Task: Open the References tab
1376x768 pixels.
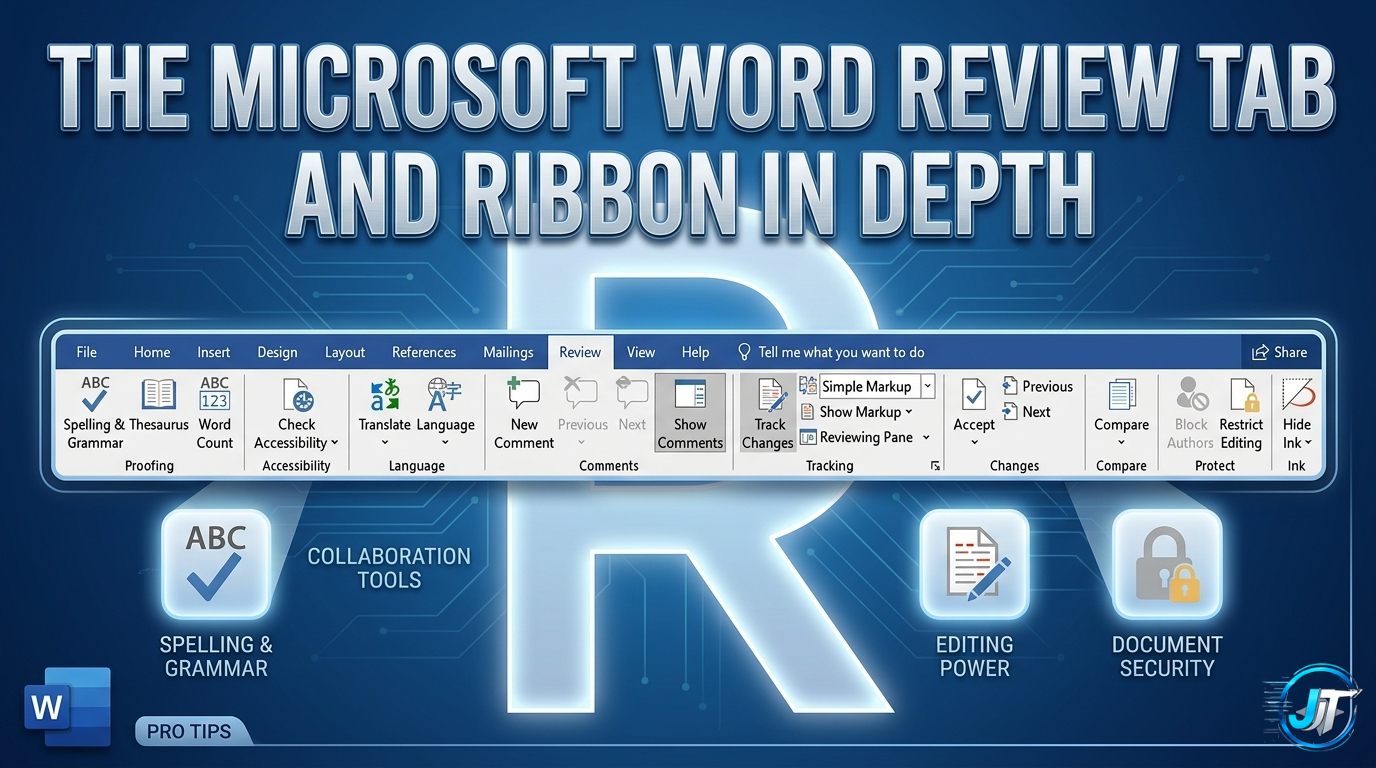Action: point(424,352)
